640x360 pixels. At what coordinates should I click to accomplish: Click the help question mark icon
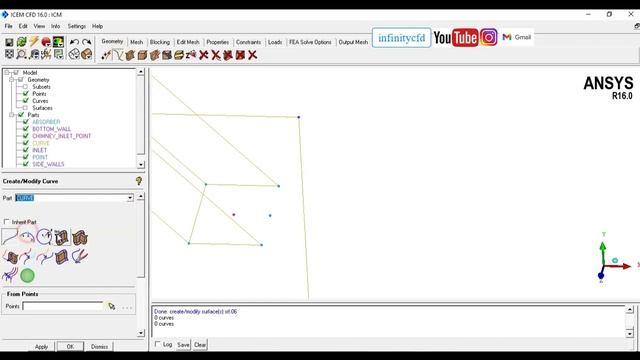click(139, 181)
